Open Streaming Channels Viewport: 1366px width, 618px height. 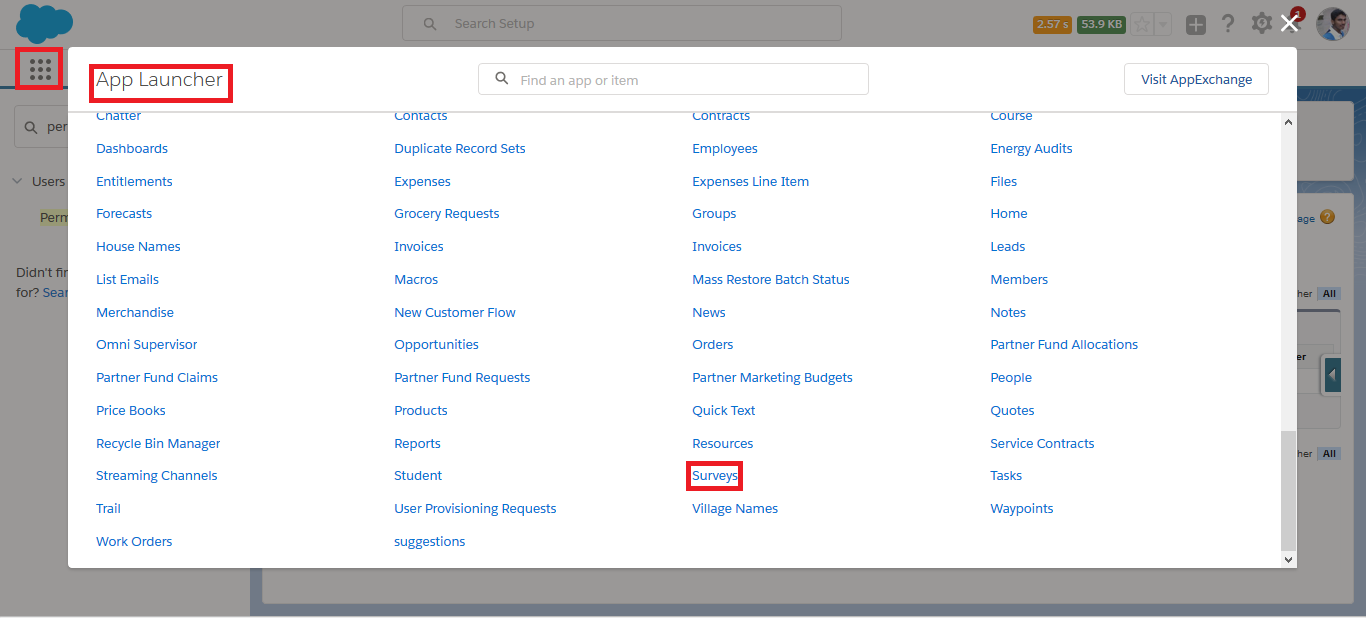pos(157,475)
